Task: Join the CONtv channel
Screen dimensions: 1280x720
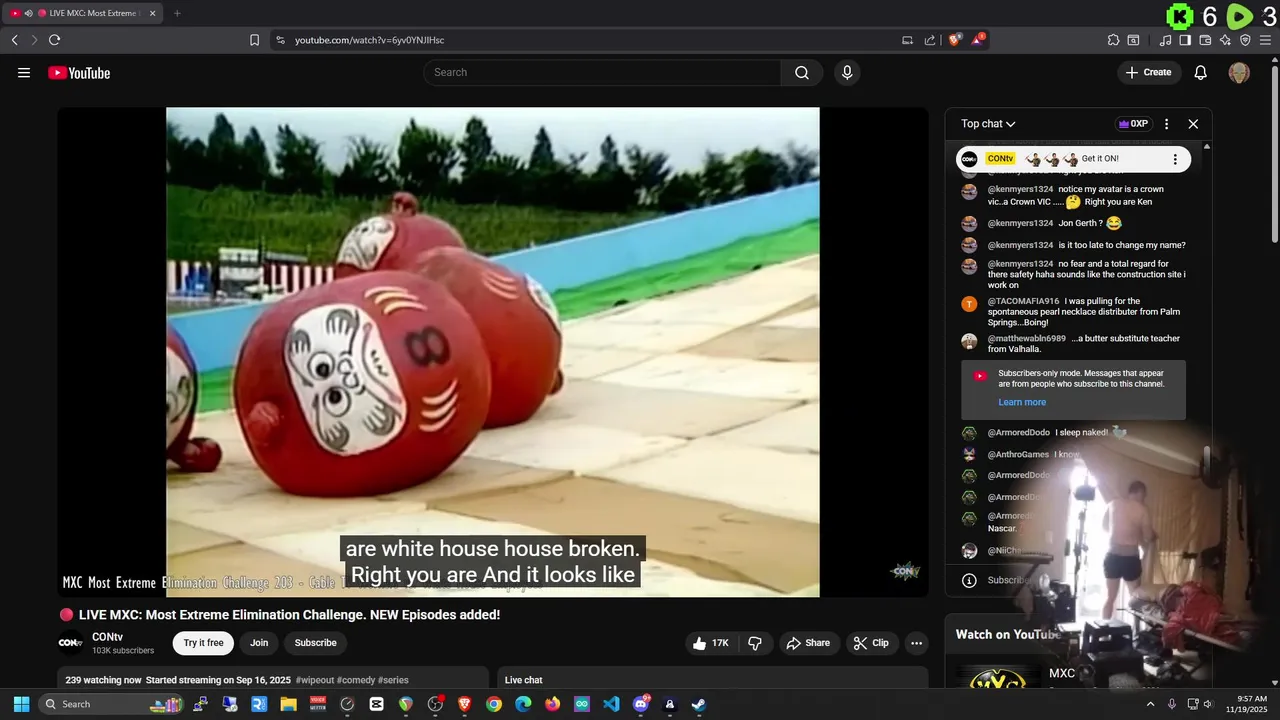Action: (x=259, y=643)
